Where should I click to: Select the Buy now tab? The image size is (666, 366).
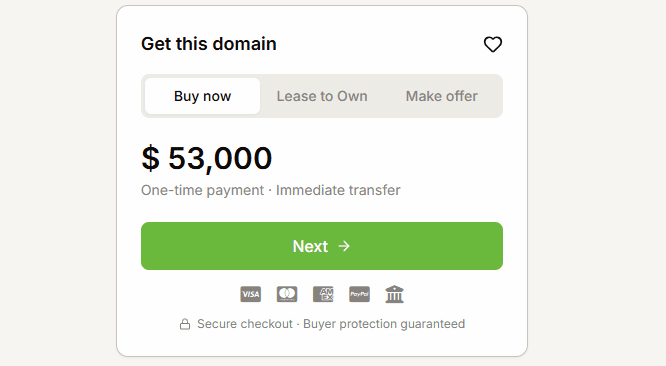tap(203, 96)
